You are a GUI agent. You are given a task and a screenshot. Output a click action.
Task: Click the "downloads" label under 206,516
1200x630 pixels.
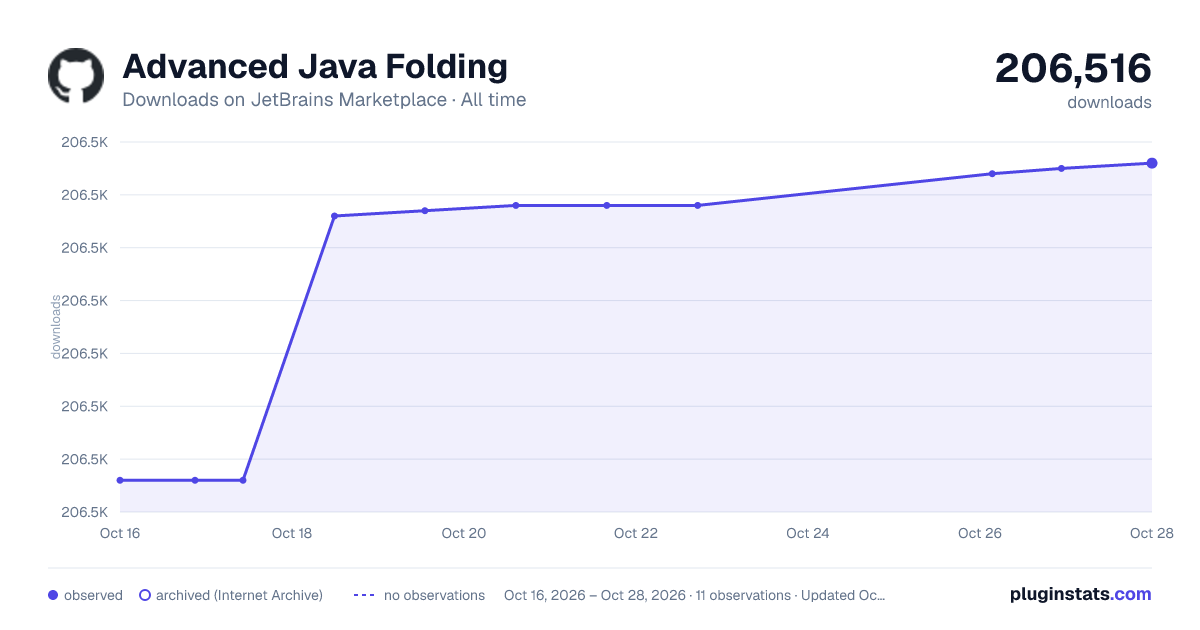[x=1109, y=102]
